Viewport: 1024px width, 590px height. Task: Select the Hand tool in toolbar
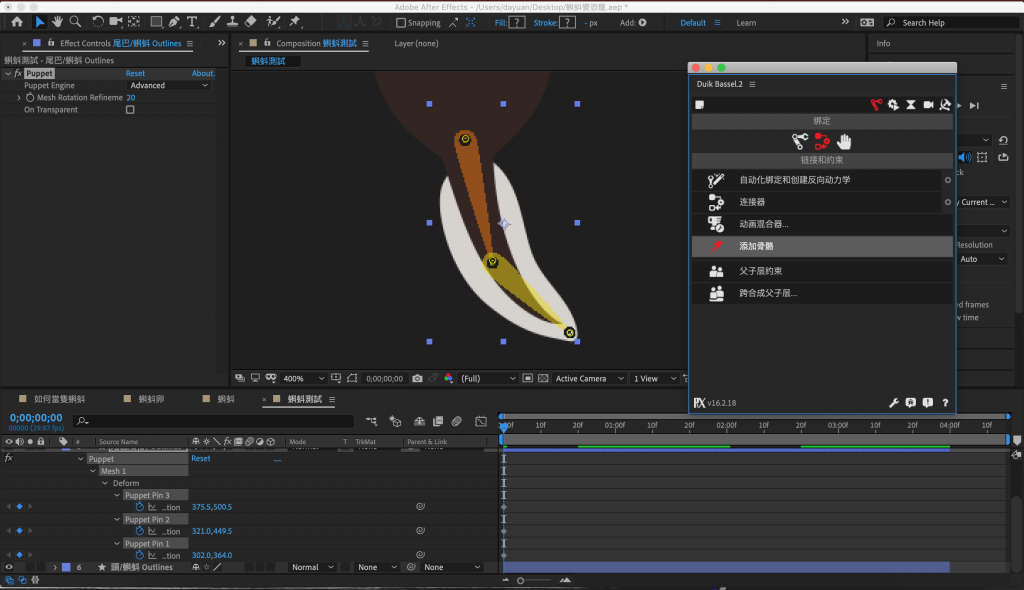tap(57, 22)
